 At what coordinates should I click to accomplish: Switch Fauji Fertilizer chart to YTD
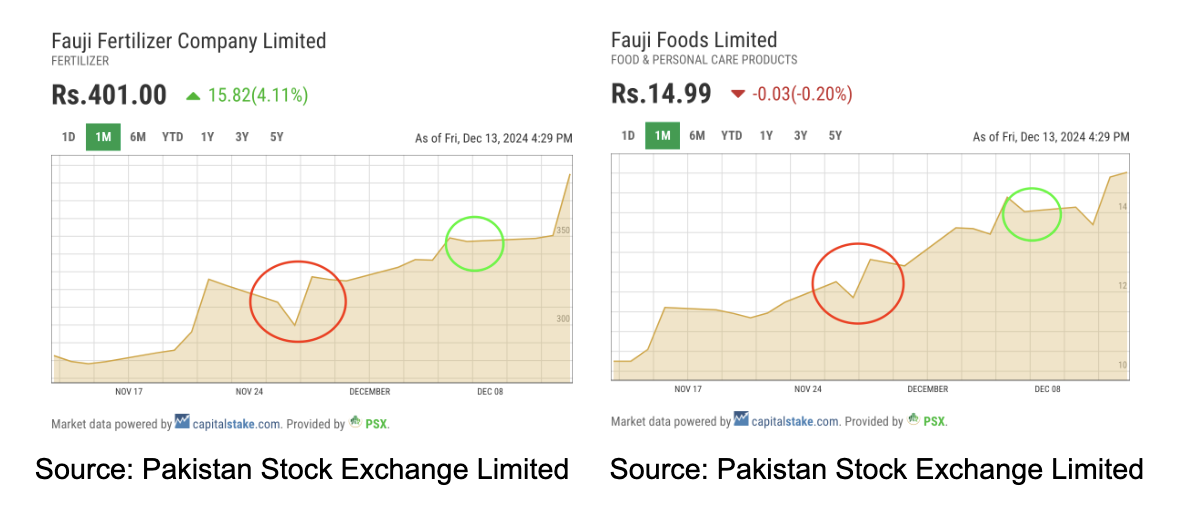(173, 138)
